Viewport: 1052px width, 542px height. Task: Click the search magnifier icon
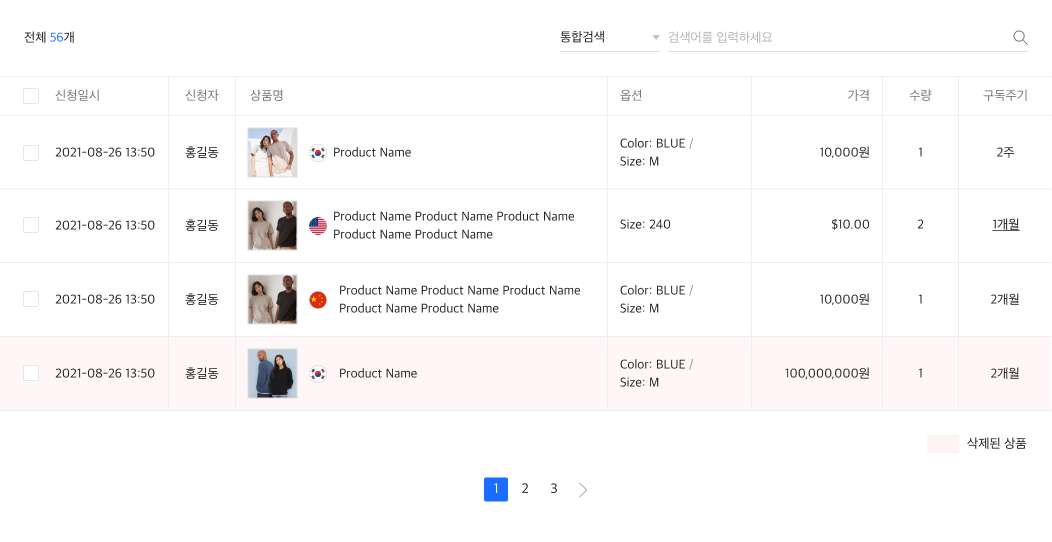pos(1020,38)
